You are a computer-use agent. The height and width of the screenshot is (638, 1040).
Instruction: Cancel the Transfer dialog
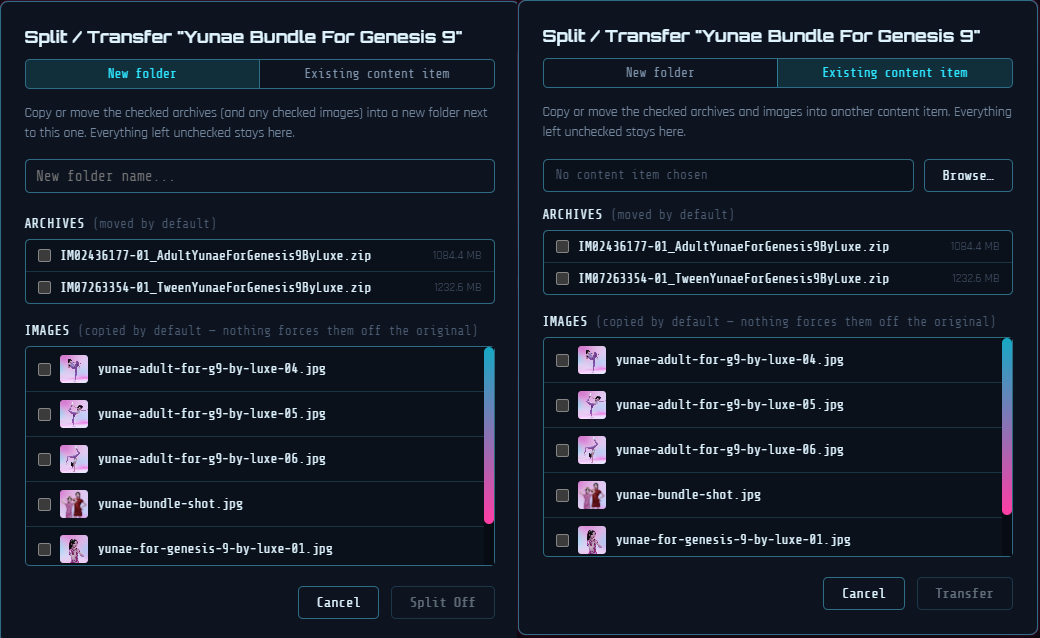pos(864,594)
